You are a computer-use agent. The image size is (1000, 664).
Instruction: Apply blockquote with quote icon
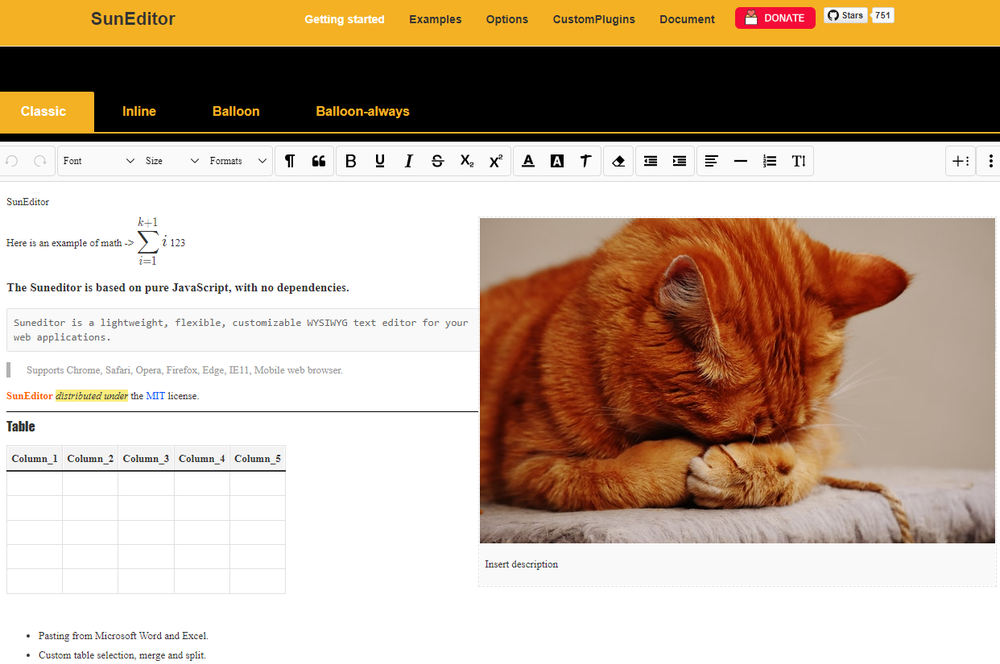(319, 161)
